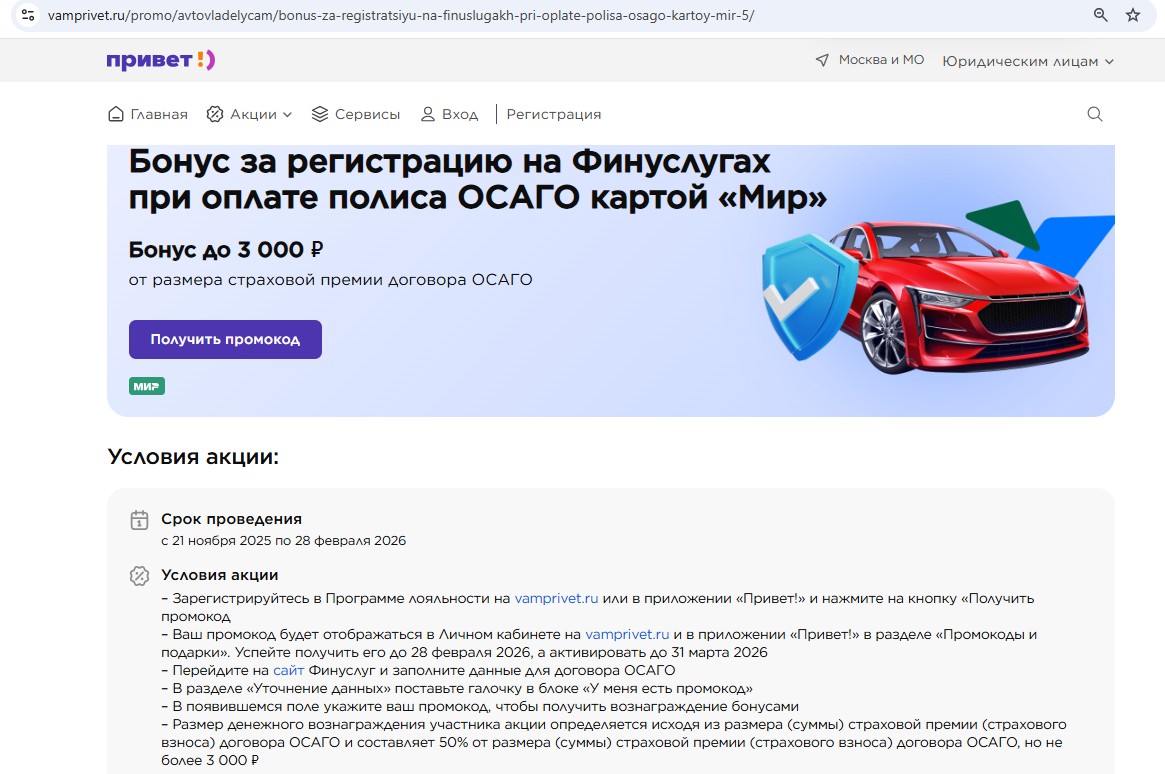This screenshot has height=774, width=1165.
Task: Expand the Акции dropdown menu
Action: [250, 114]
